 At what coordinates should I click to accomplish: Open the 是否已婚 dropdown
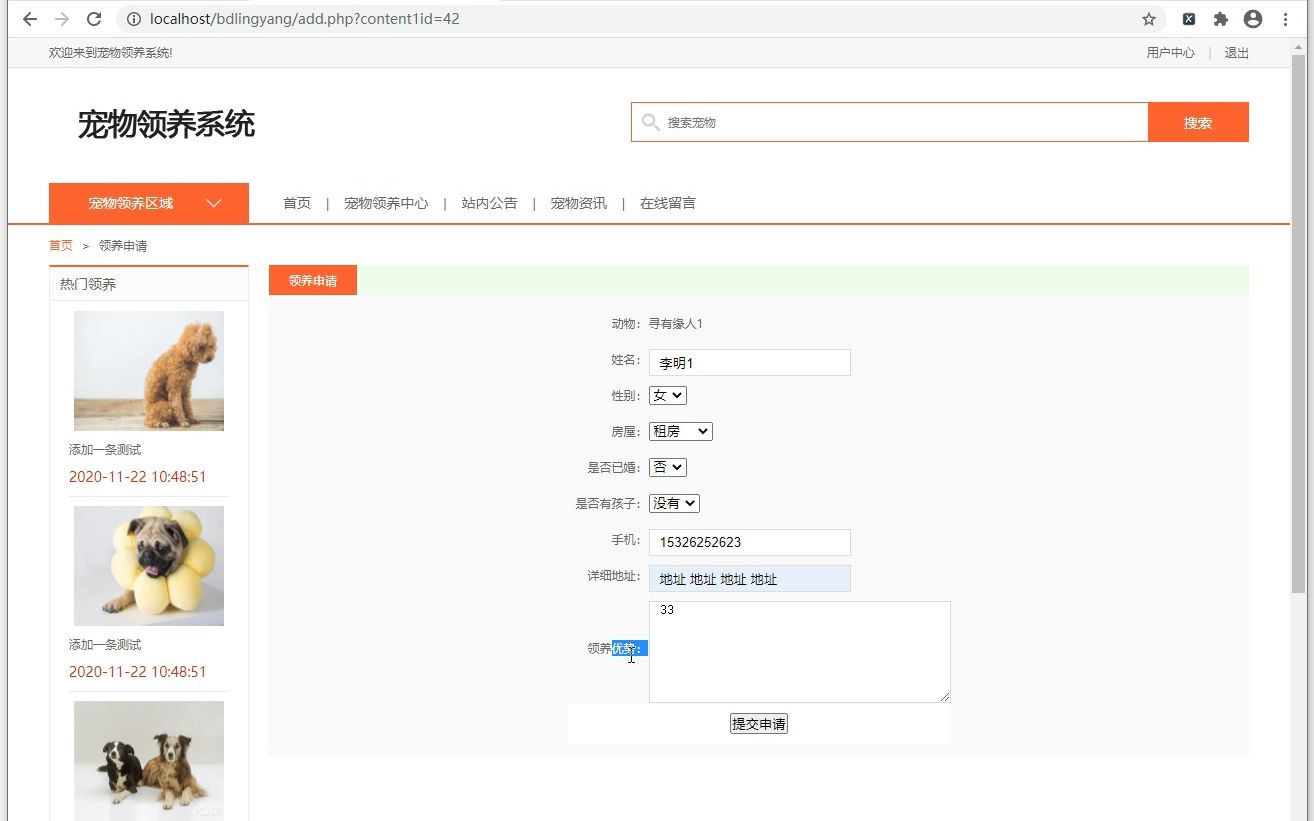coord(668,467)
